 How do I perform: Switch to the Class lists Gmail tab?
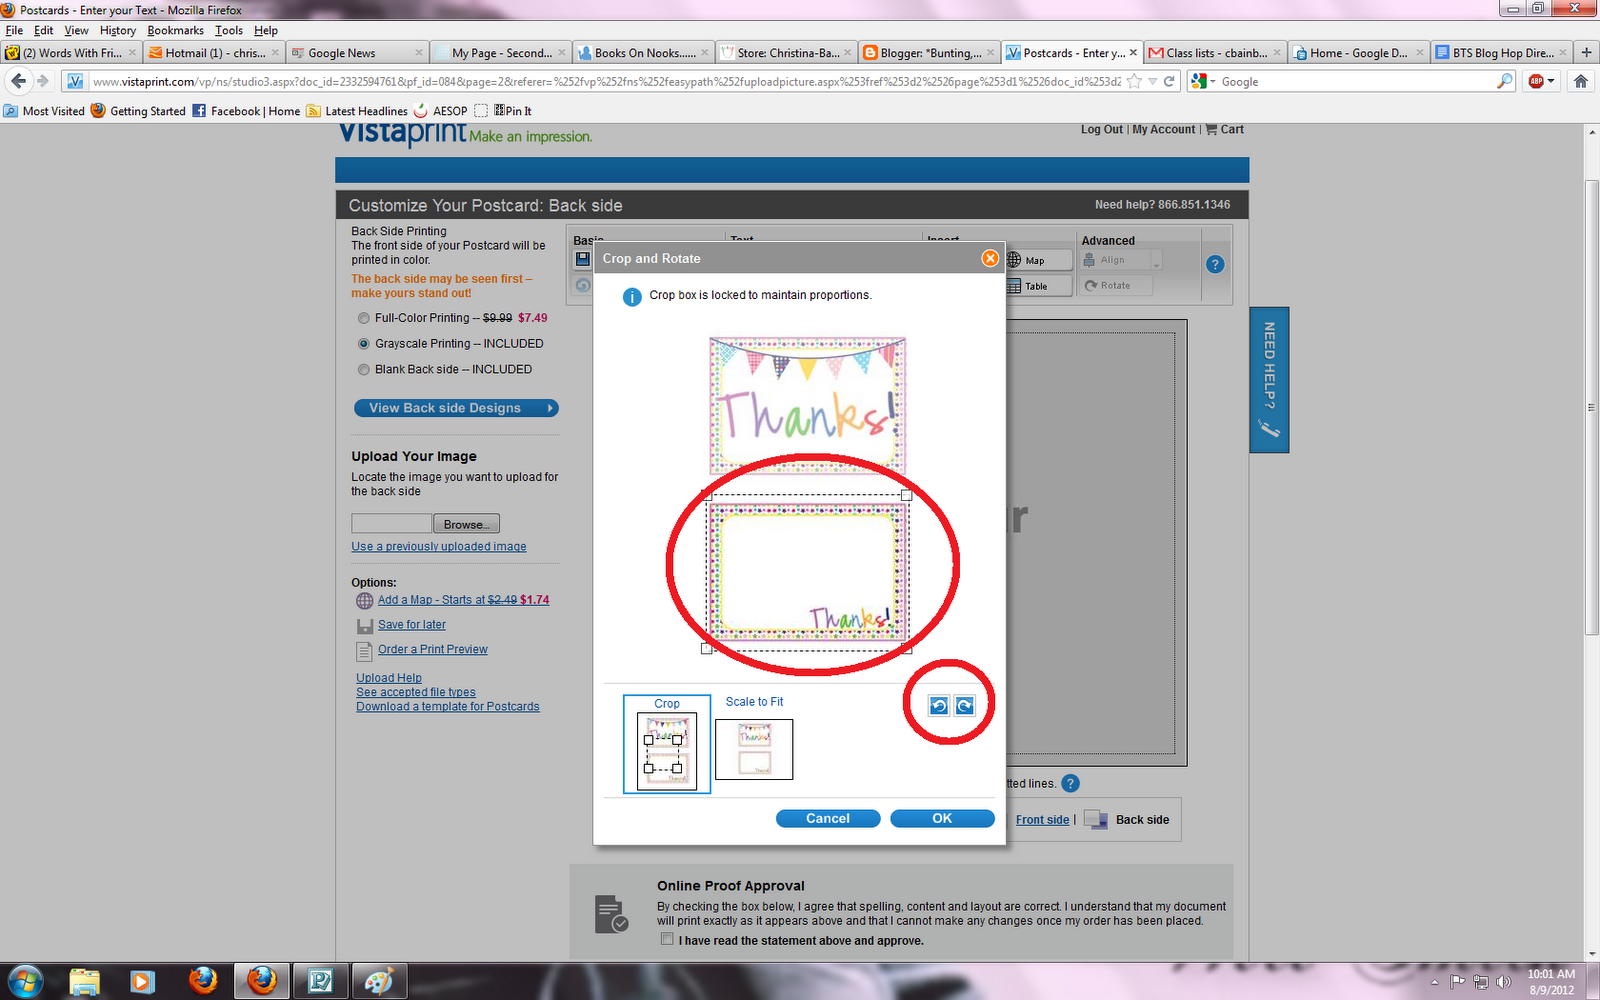pos(1216,53)
